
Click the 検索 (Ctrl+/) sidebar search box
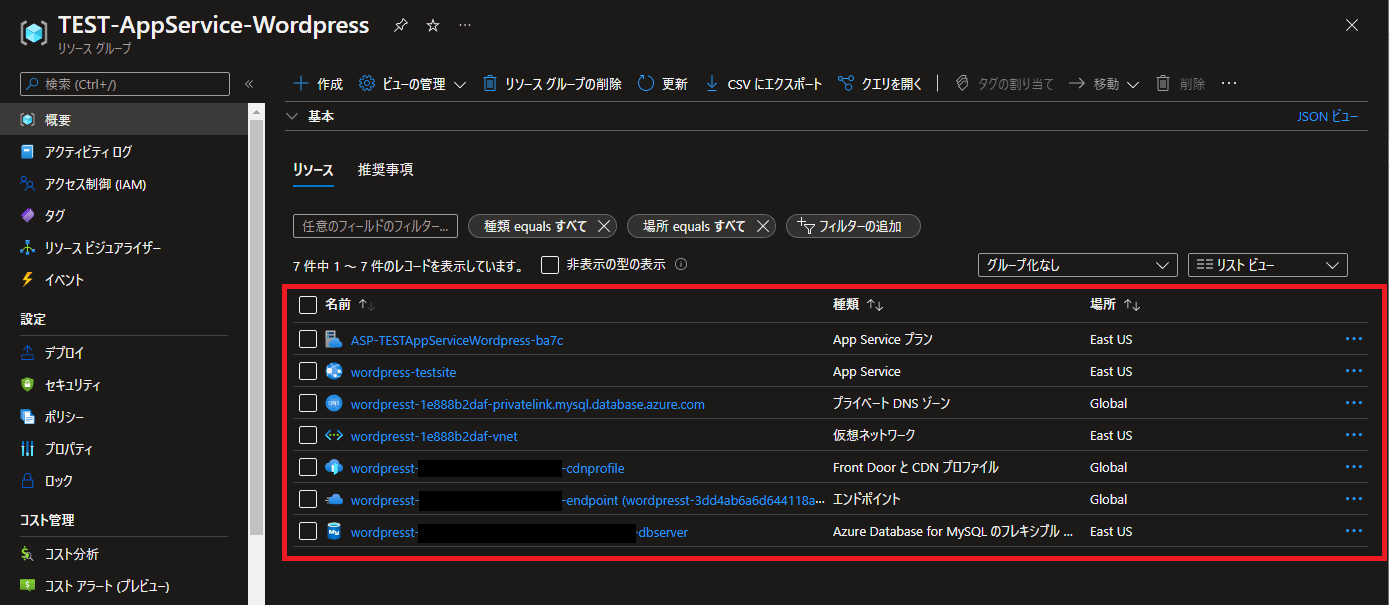[x=125, y=84]
